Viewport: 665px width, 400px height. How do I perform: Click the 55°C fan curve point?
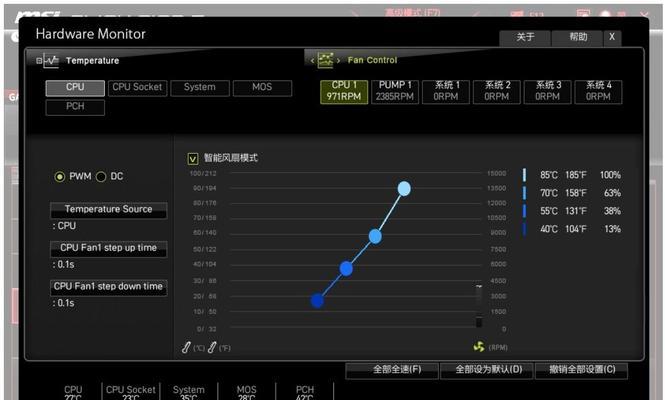click(346, 269)
